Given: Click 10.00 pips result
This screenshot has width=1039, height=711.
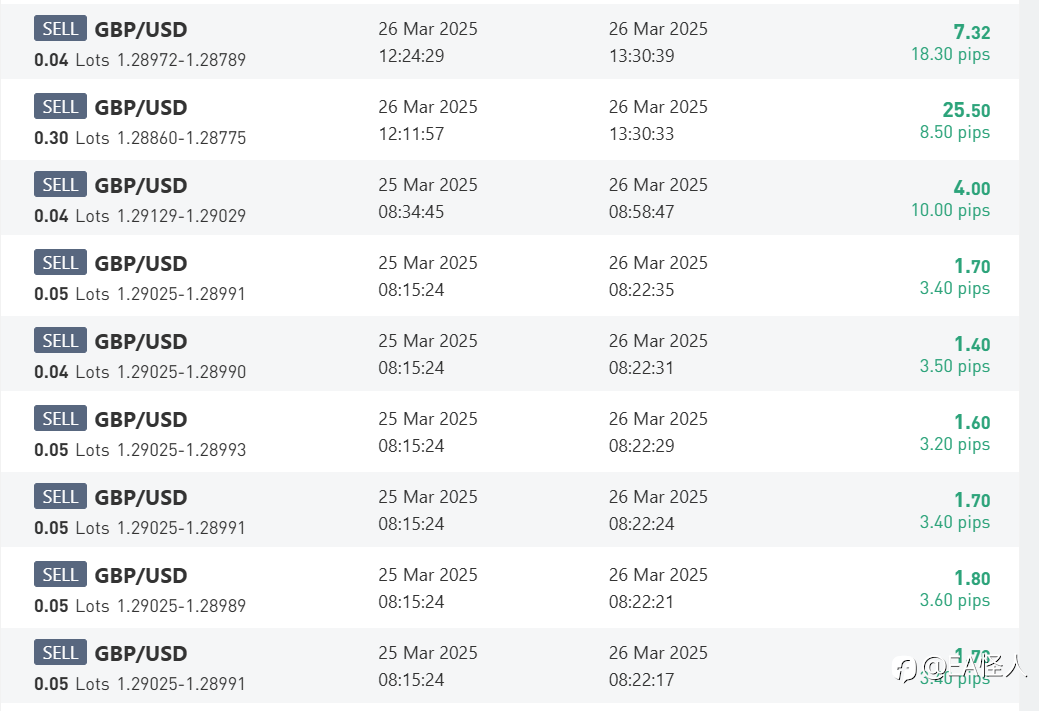Looking at the screenshot, I should [950, 211].
